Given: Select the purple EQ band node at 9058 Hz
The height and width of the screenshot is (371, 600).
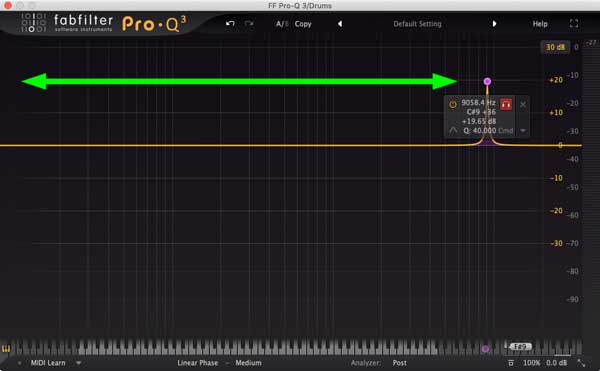Looking at the screenshot, I should 487,81.
